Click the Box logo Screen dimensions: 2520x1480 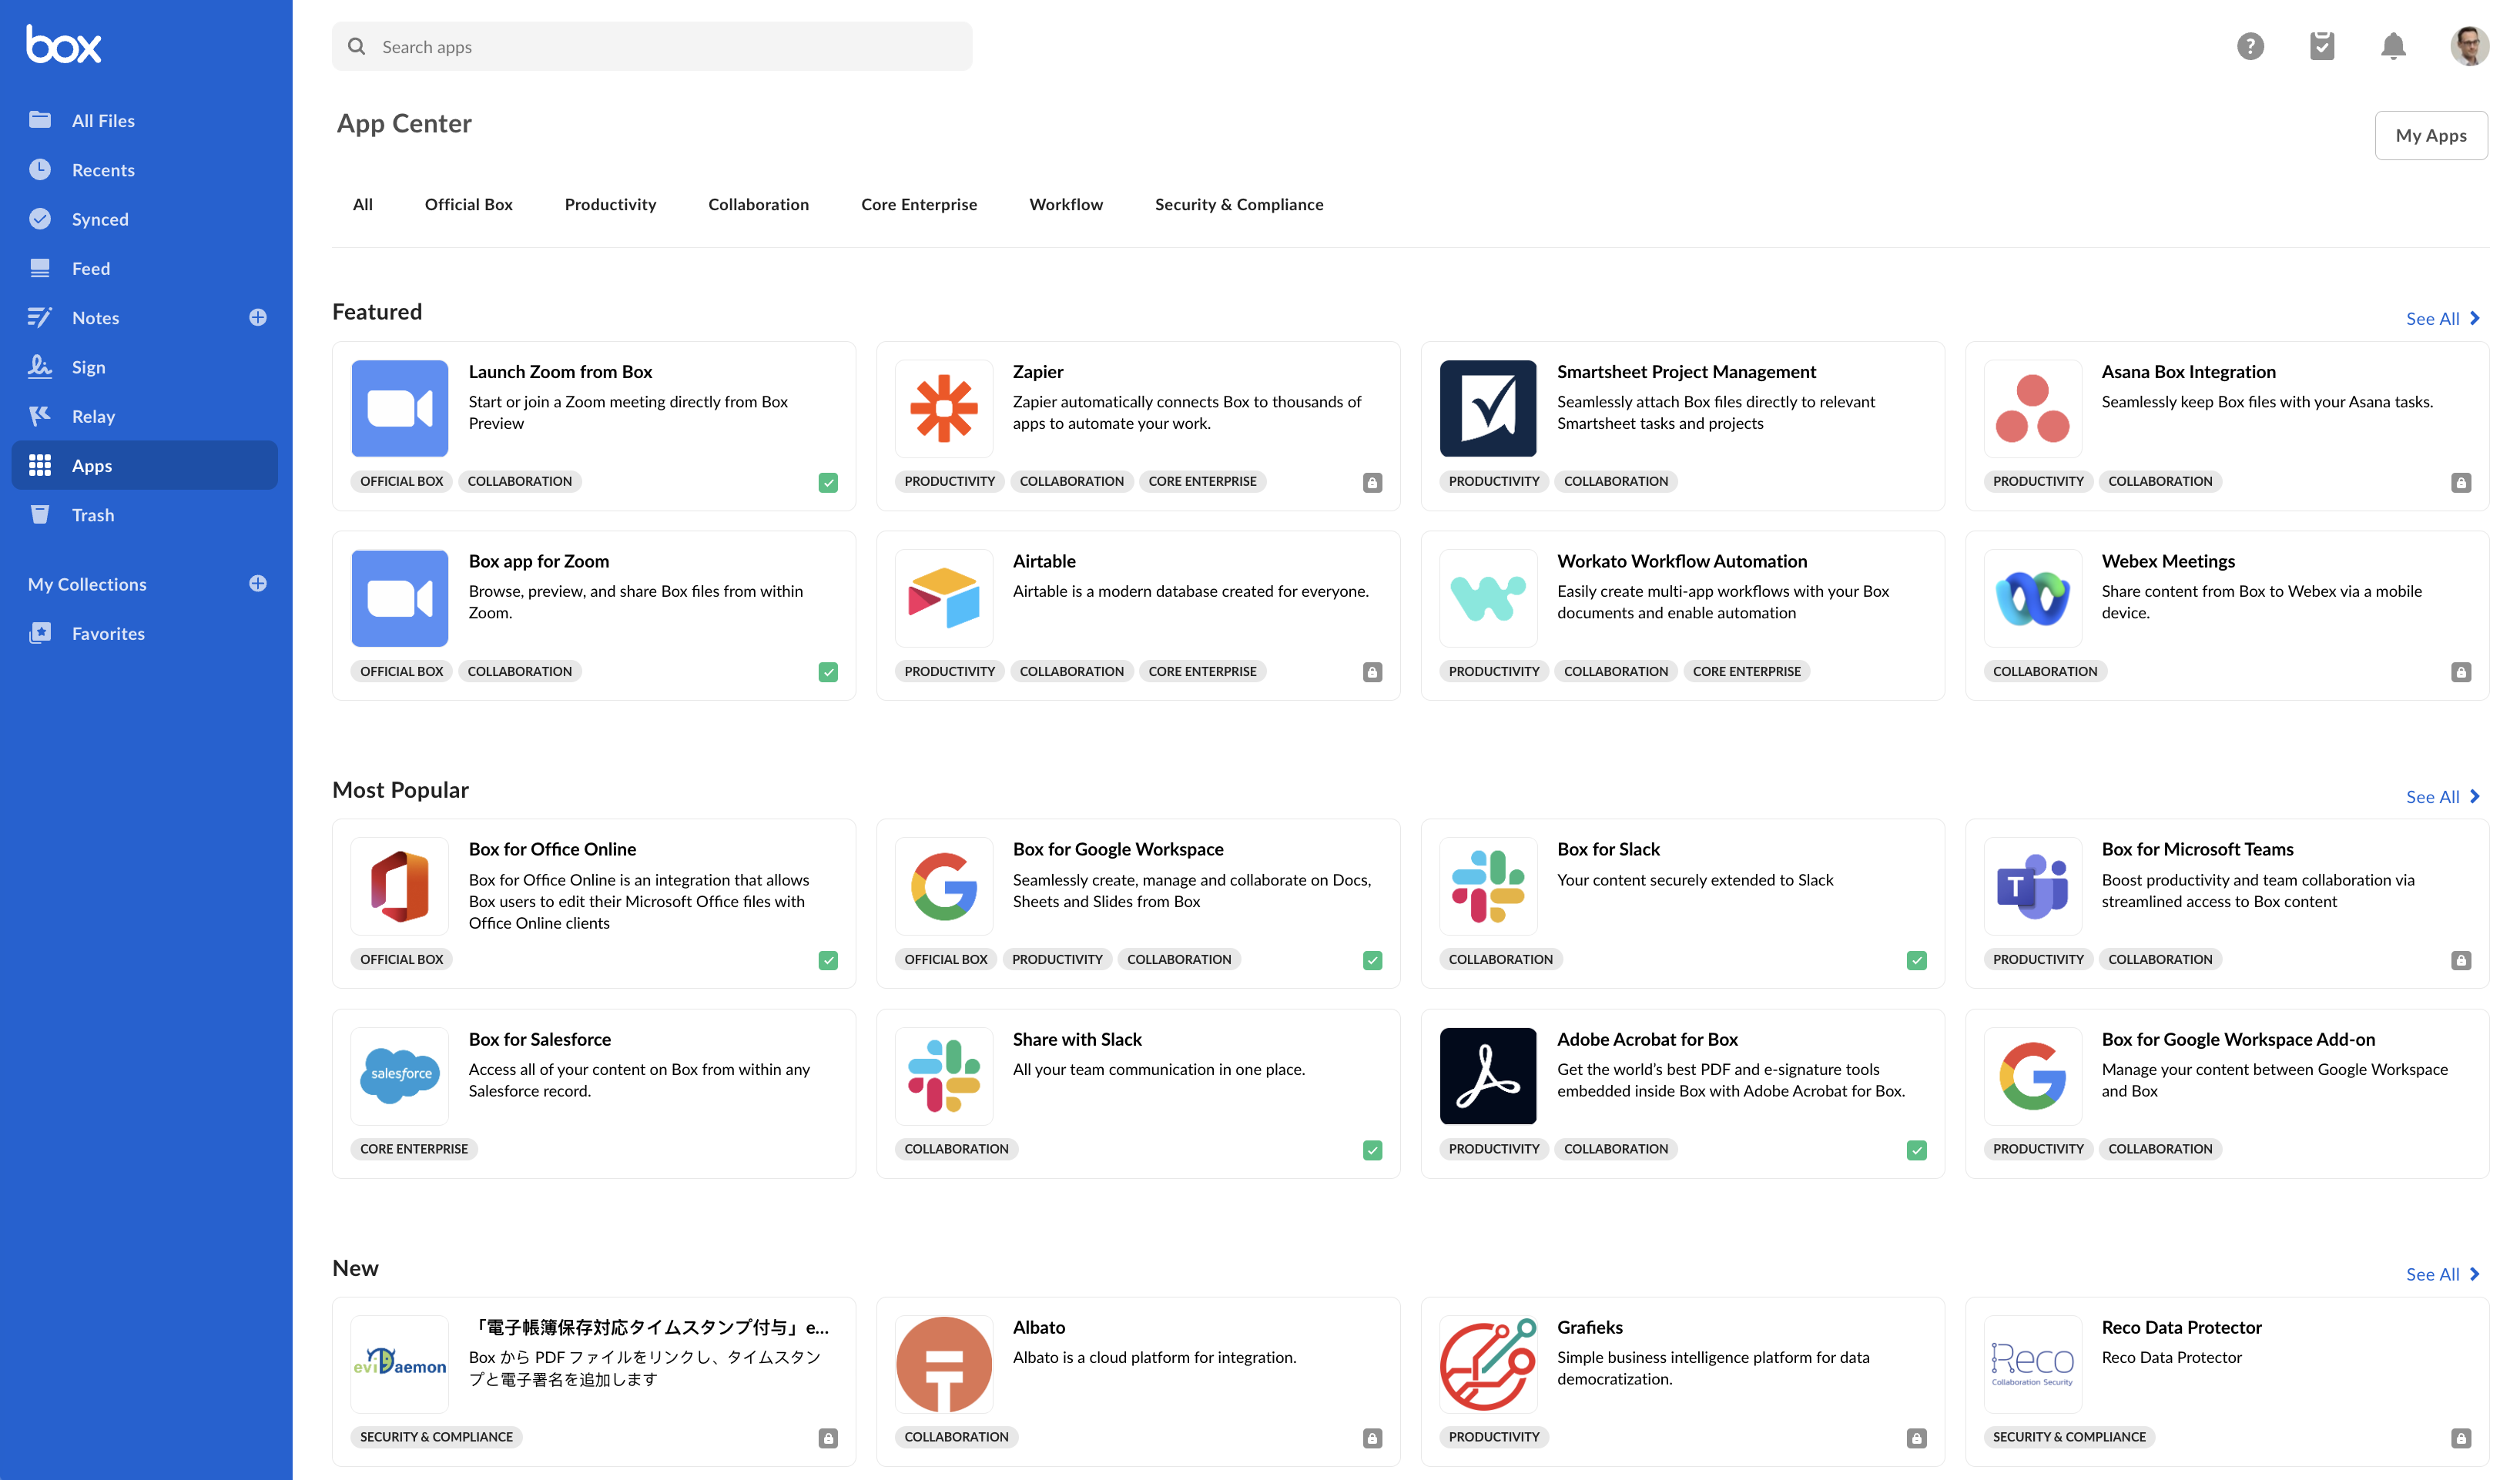click(x=64, y=44)
